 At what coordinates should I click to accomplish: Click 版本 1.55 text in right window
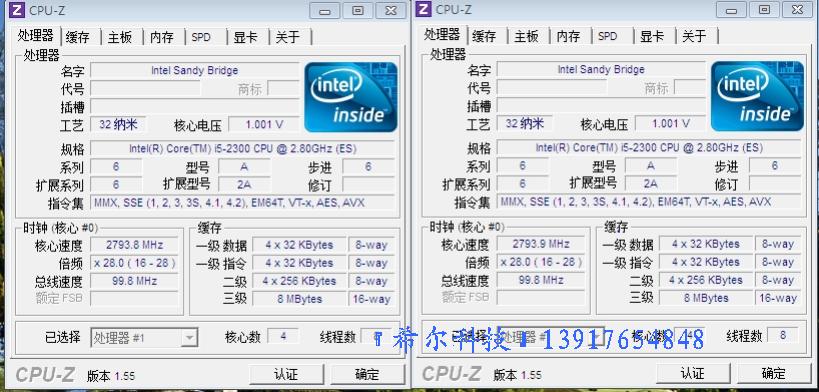[517, 375]
